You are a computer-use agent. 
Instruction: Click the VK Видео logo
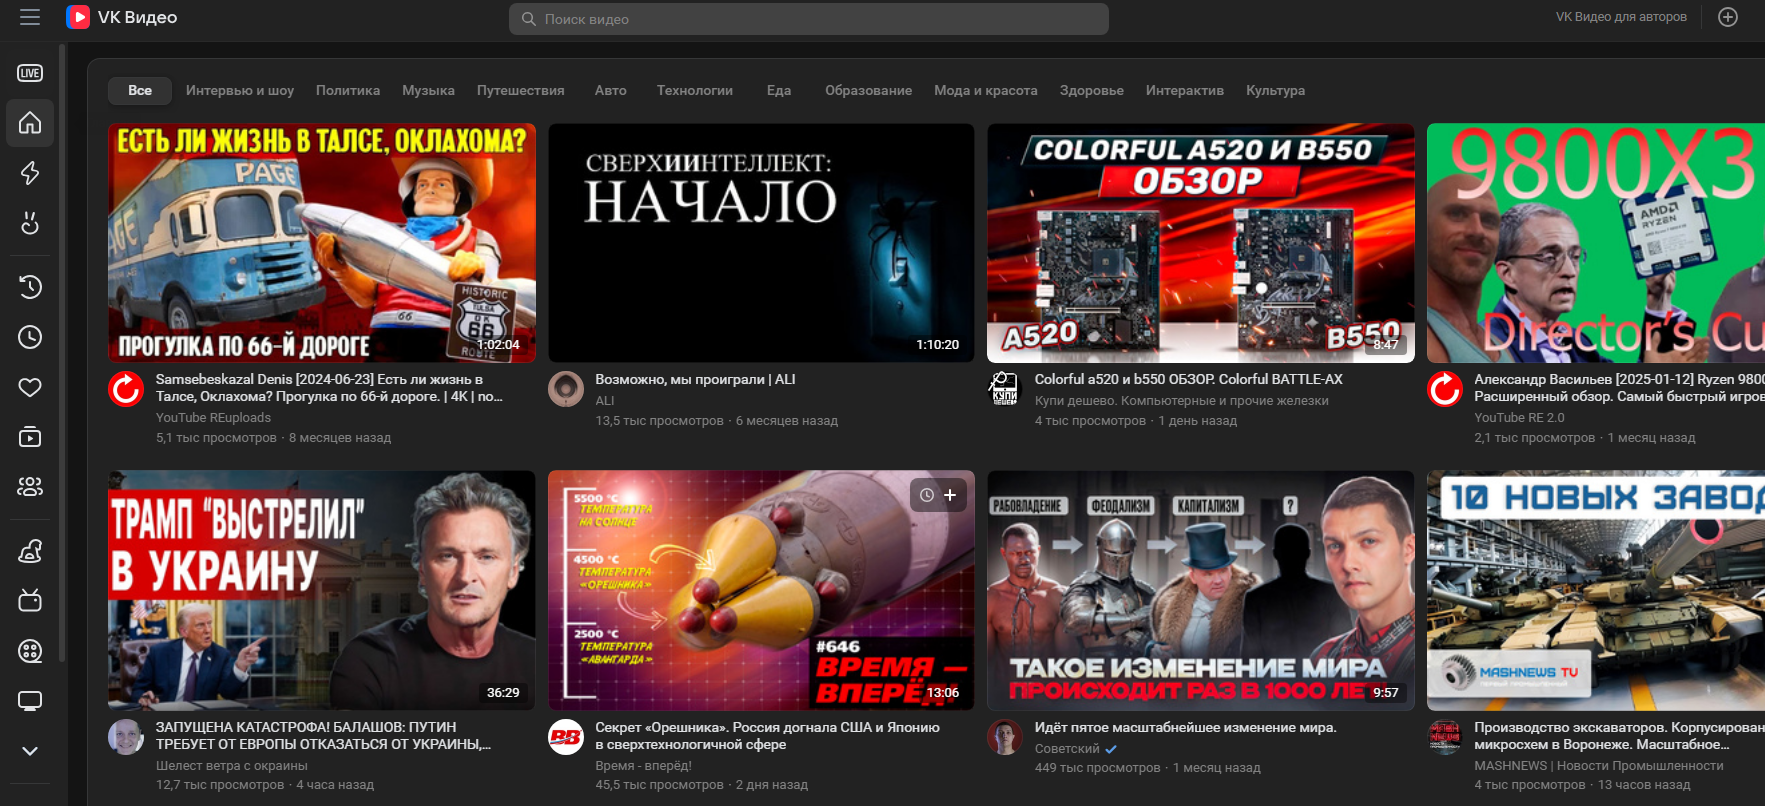click(121, 17)
